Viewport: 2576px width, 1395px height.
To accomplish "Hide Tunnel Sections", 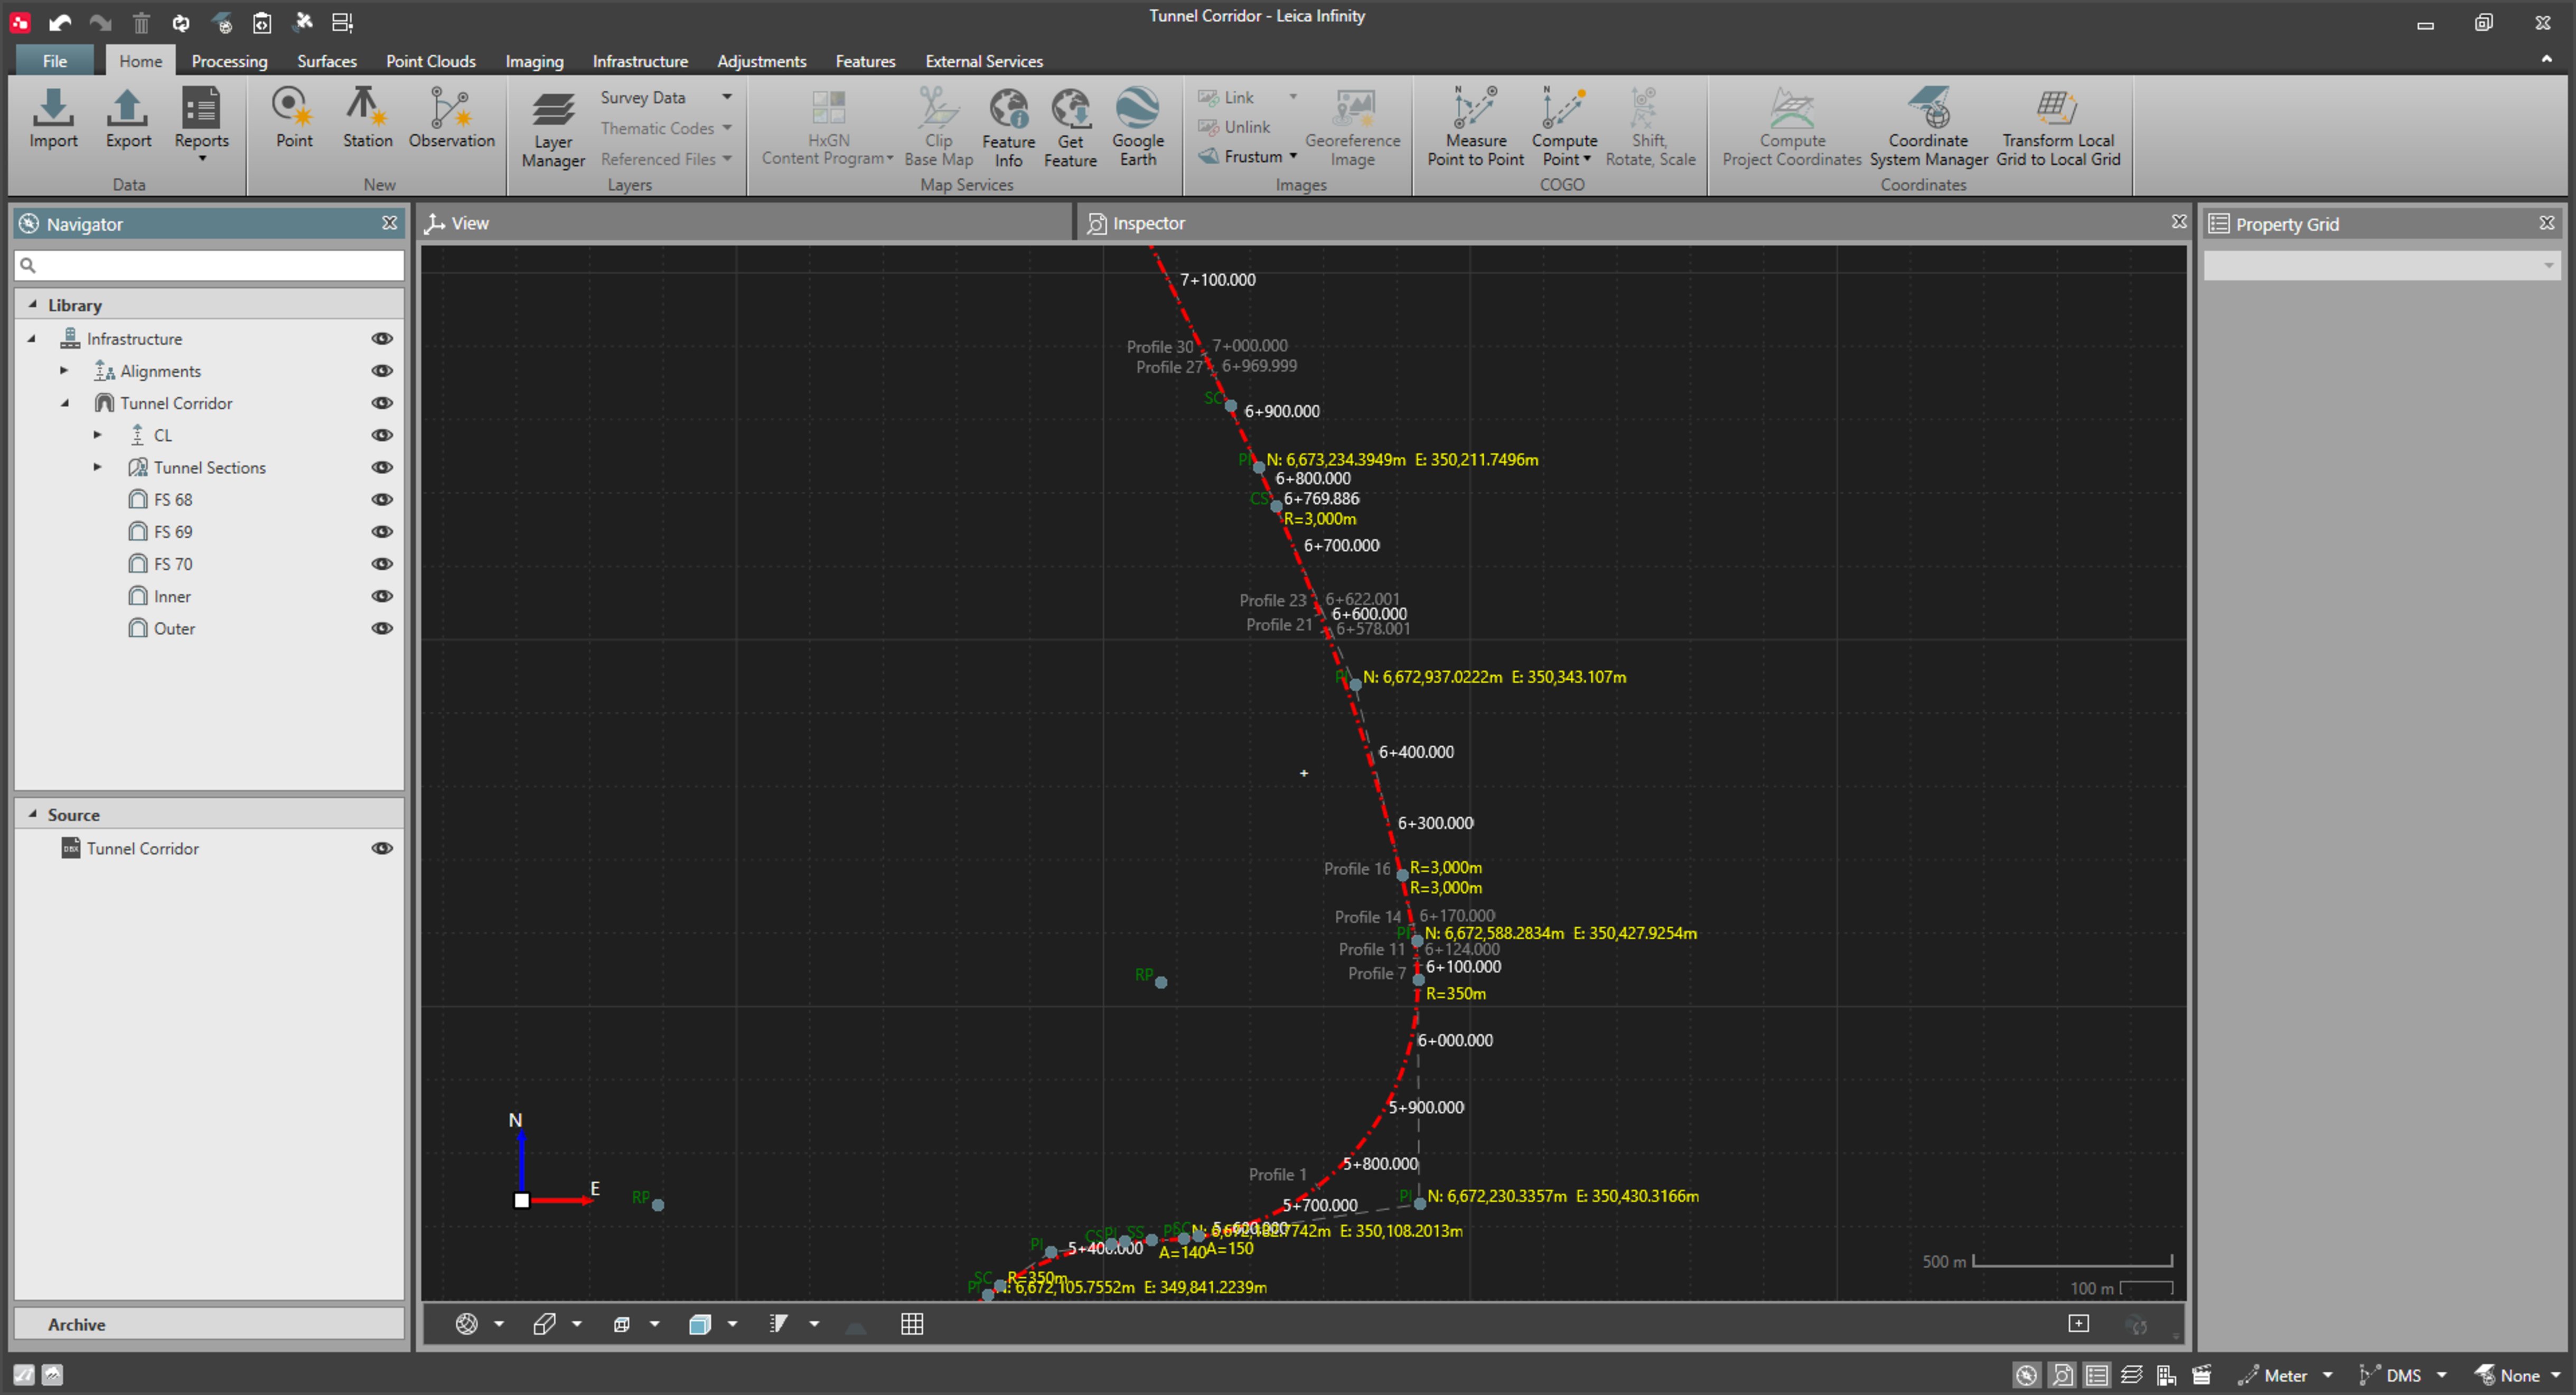I will (x=381, y=467).
